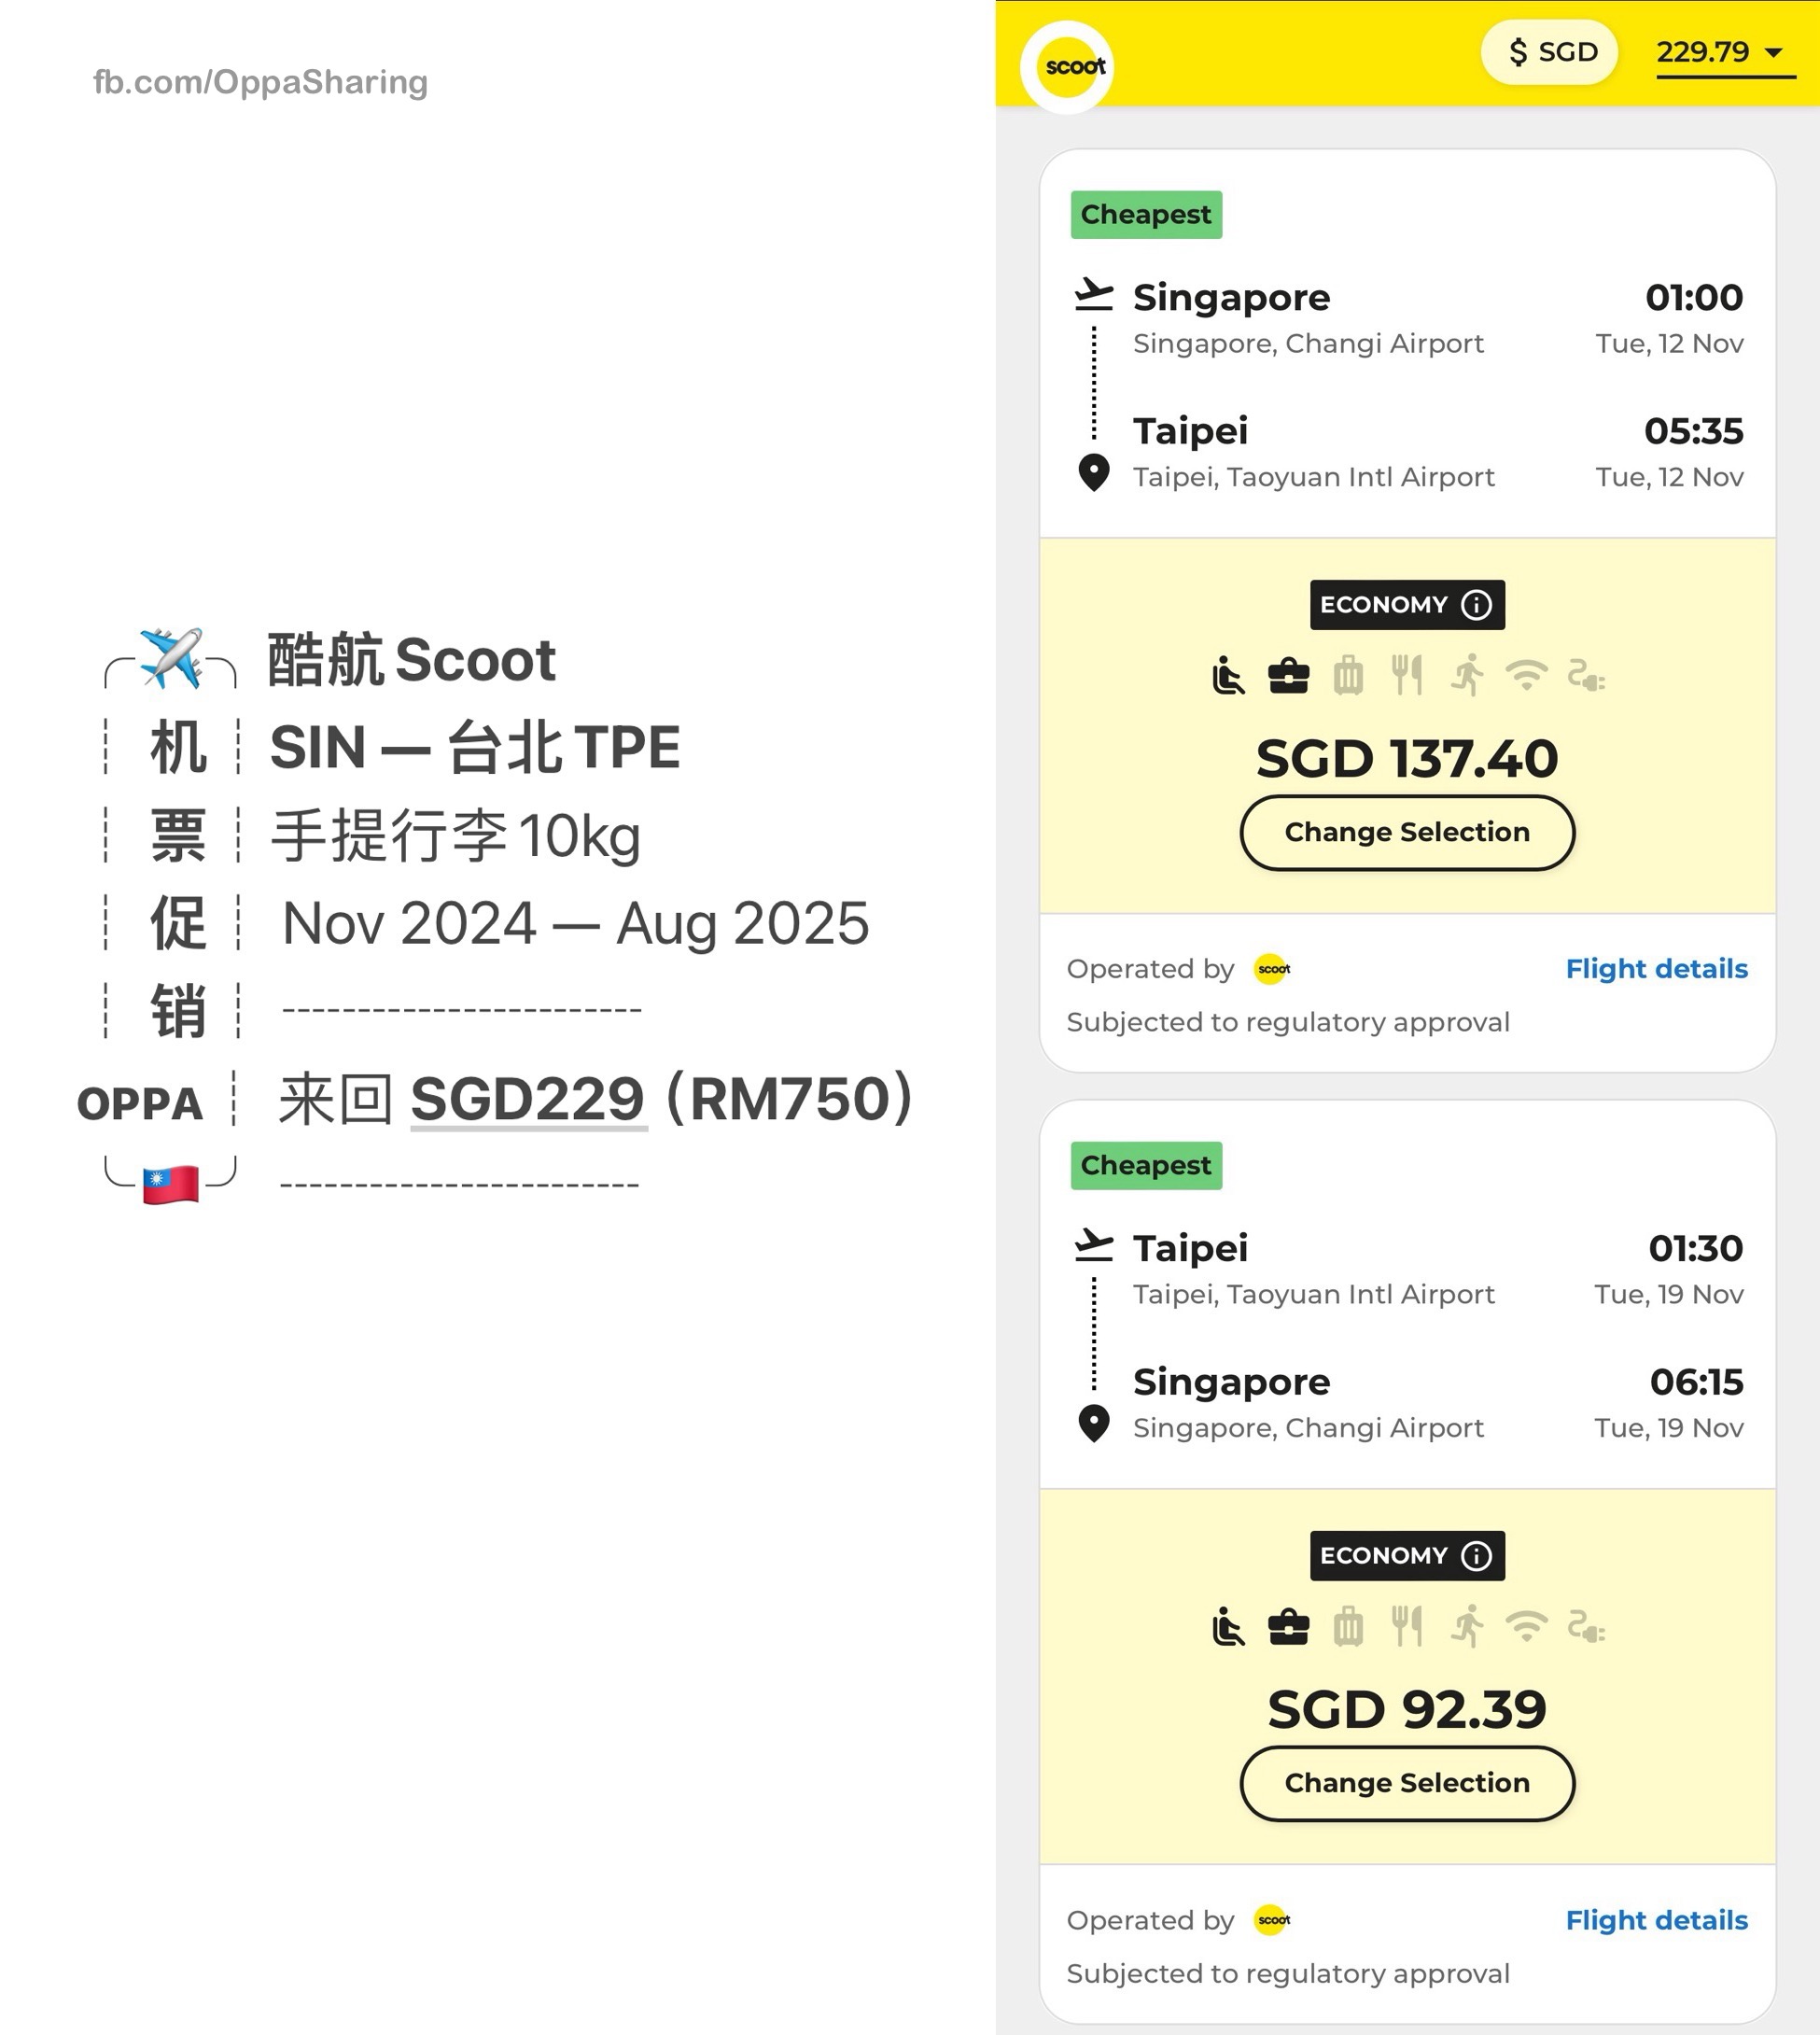
Task: Click the priority boarding icon in return fare
Action: [x=1467, y=1627]
